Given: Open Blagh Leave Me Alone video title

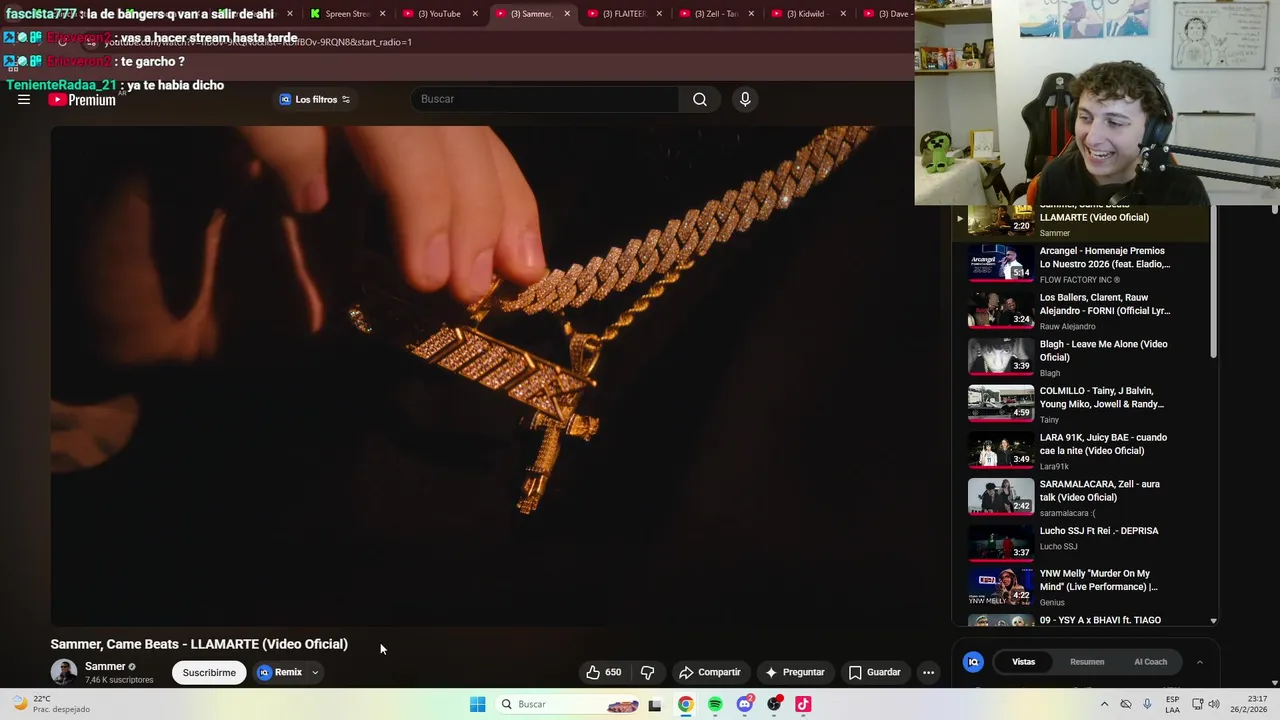Looking at the screenshot, I should (1103, 350).
